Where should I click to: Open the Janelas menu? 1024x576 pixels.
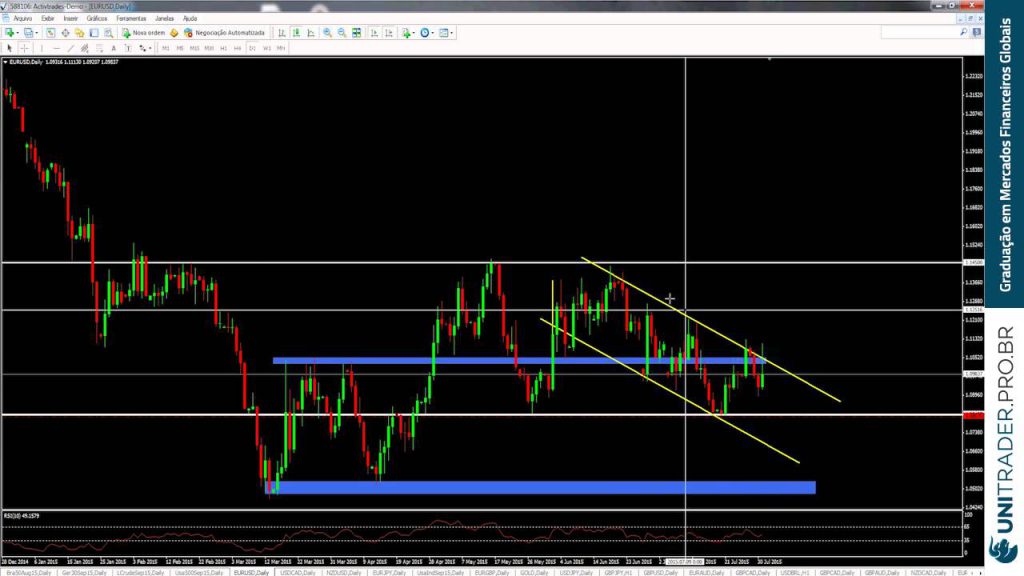point(165,18)
